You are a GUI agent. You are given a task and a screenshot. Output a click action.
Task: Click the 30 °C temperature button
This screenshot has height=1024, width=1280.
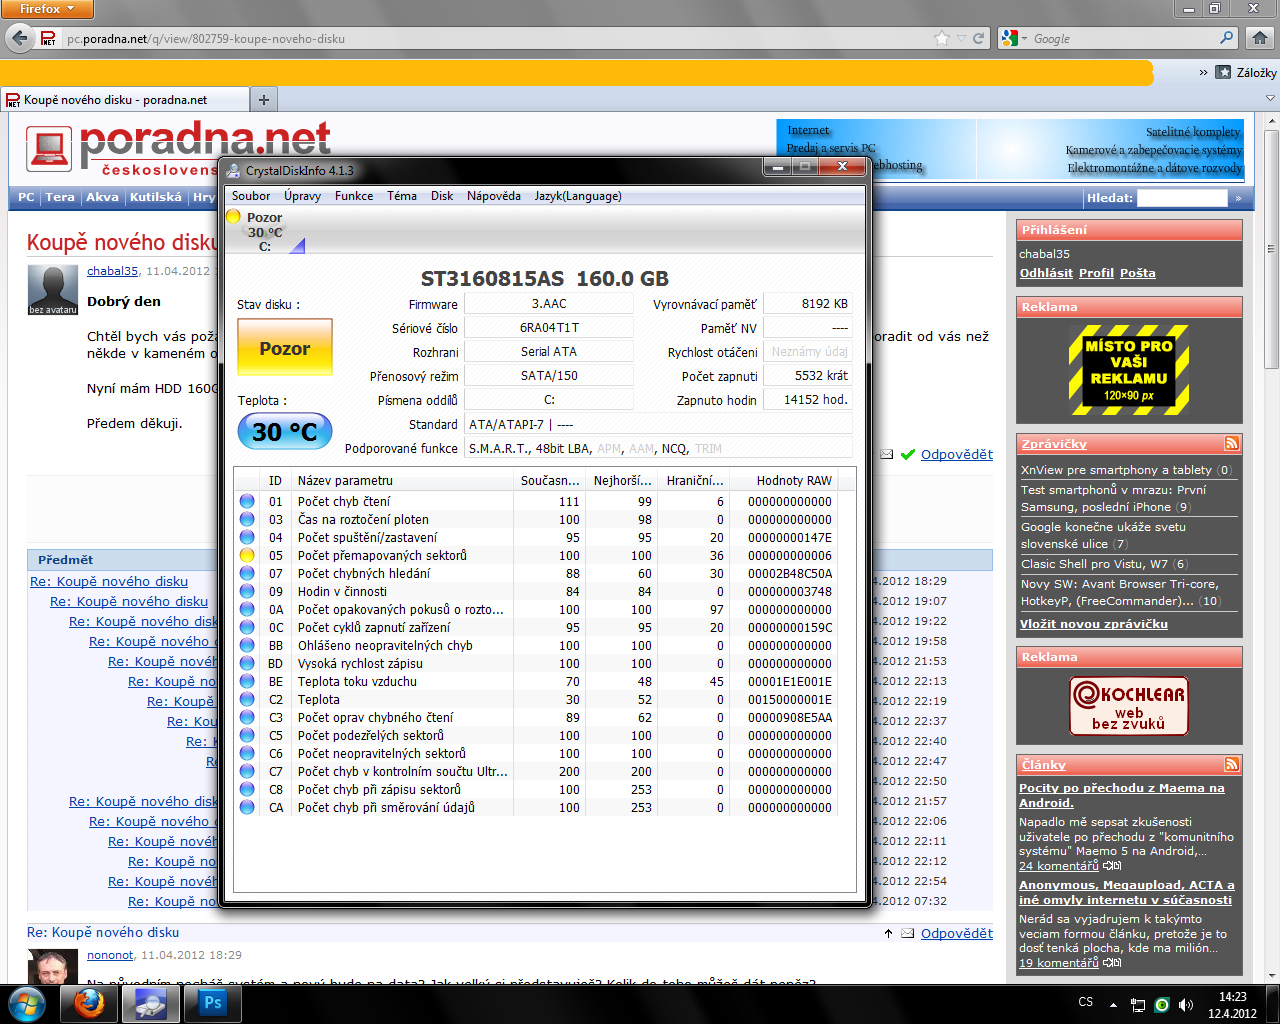pyautogui.click(x=285, y=432)
